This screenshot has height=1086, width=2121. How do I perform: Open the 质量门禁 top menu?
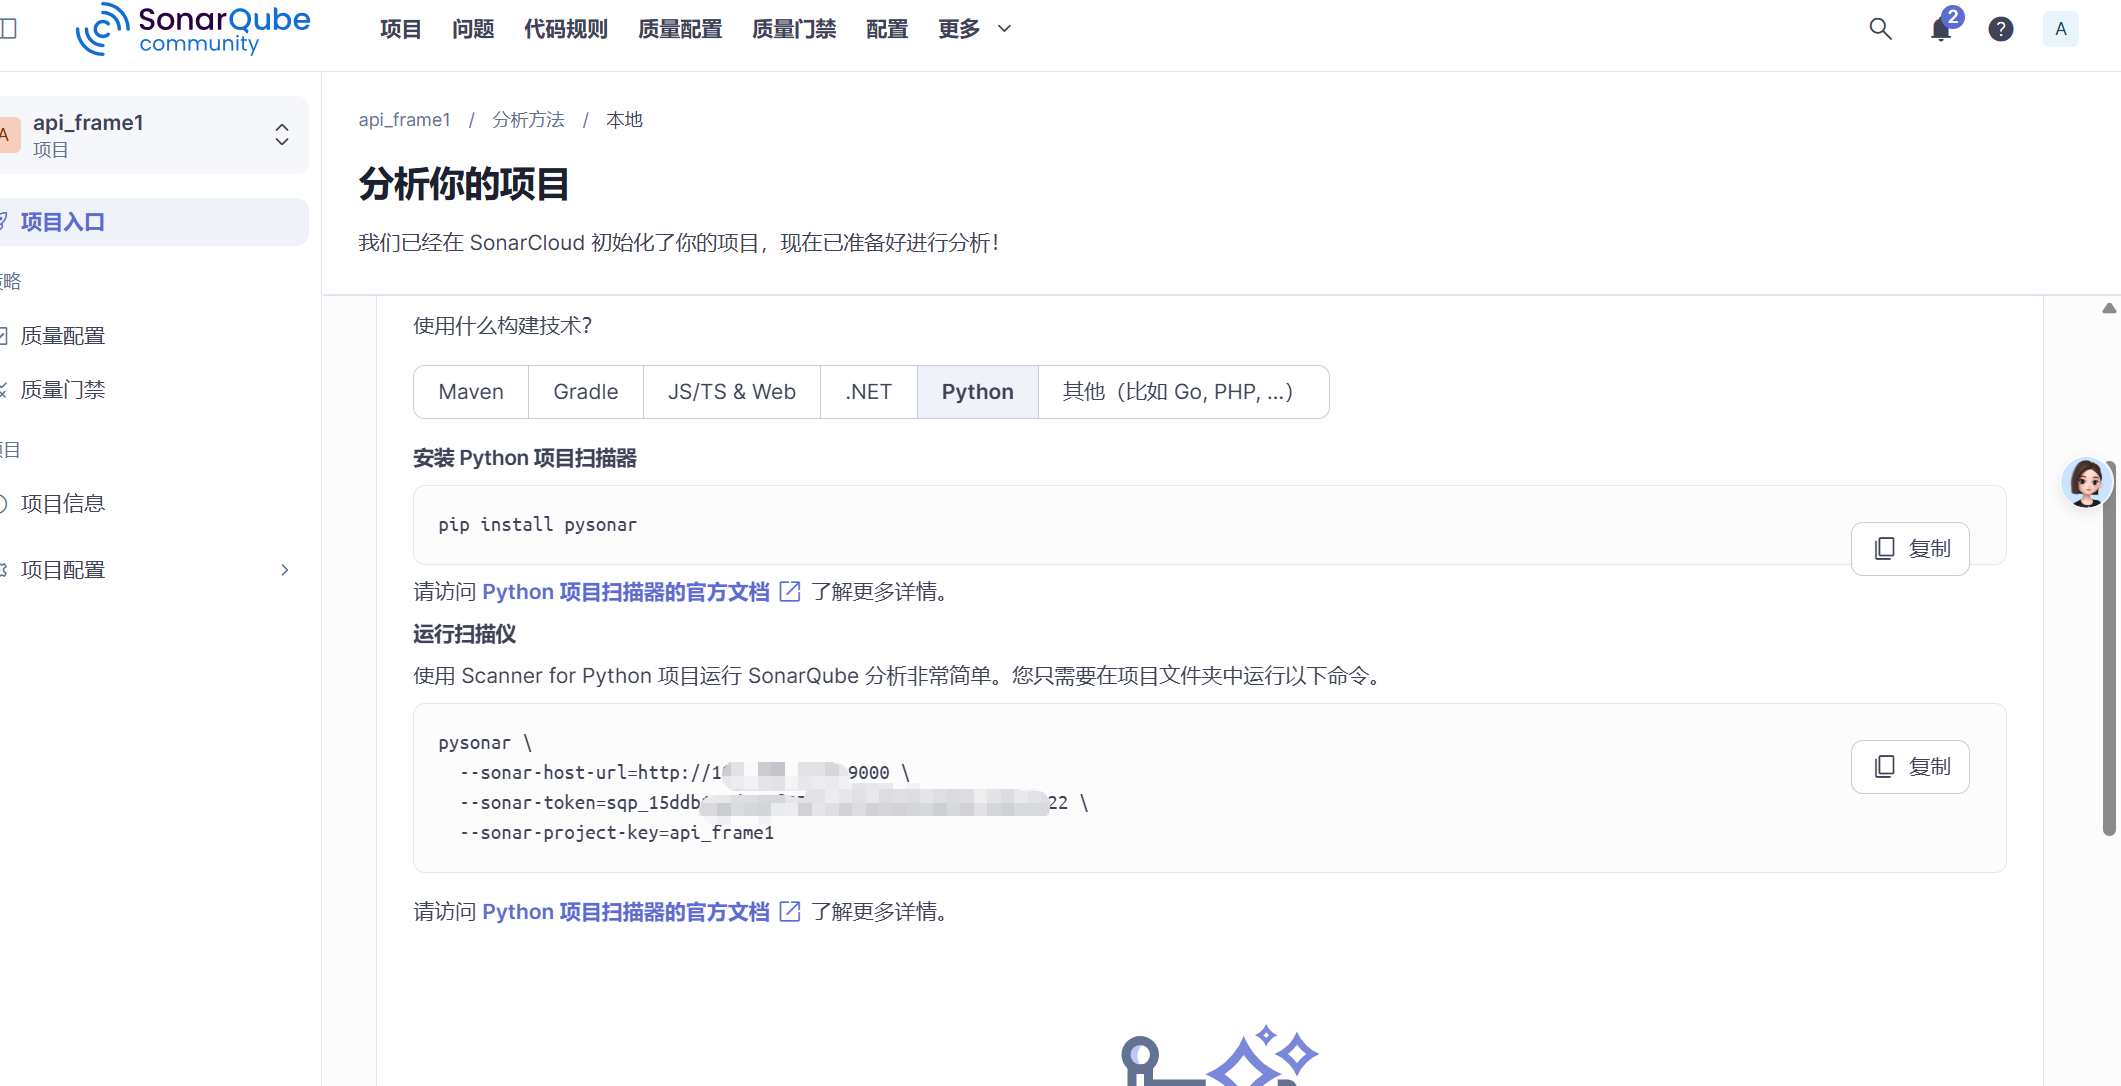794,29
